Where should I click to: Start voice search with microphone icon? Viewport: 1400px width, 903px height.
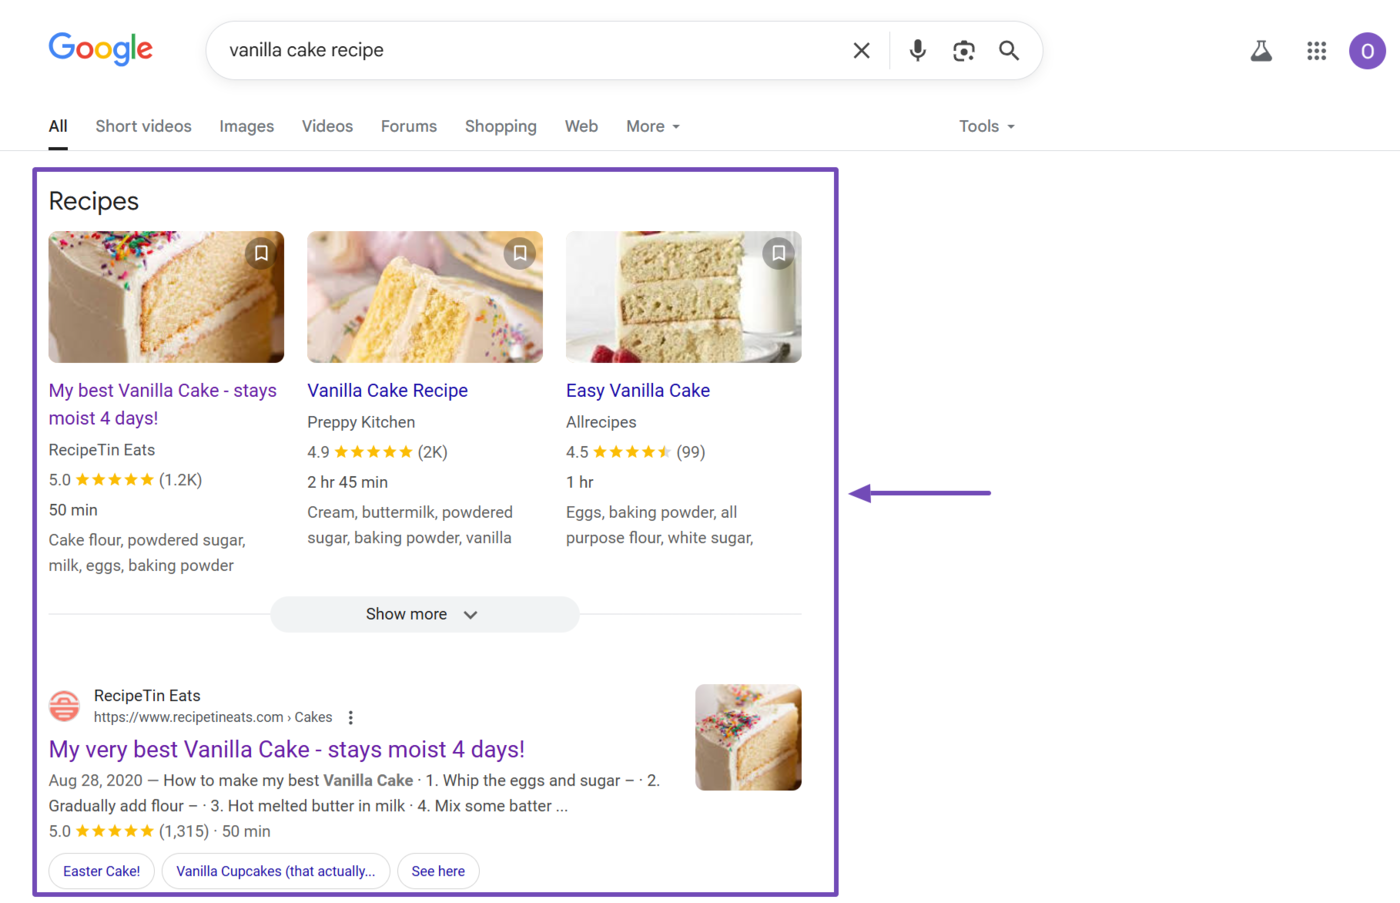tap(917, 50)
